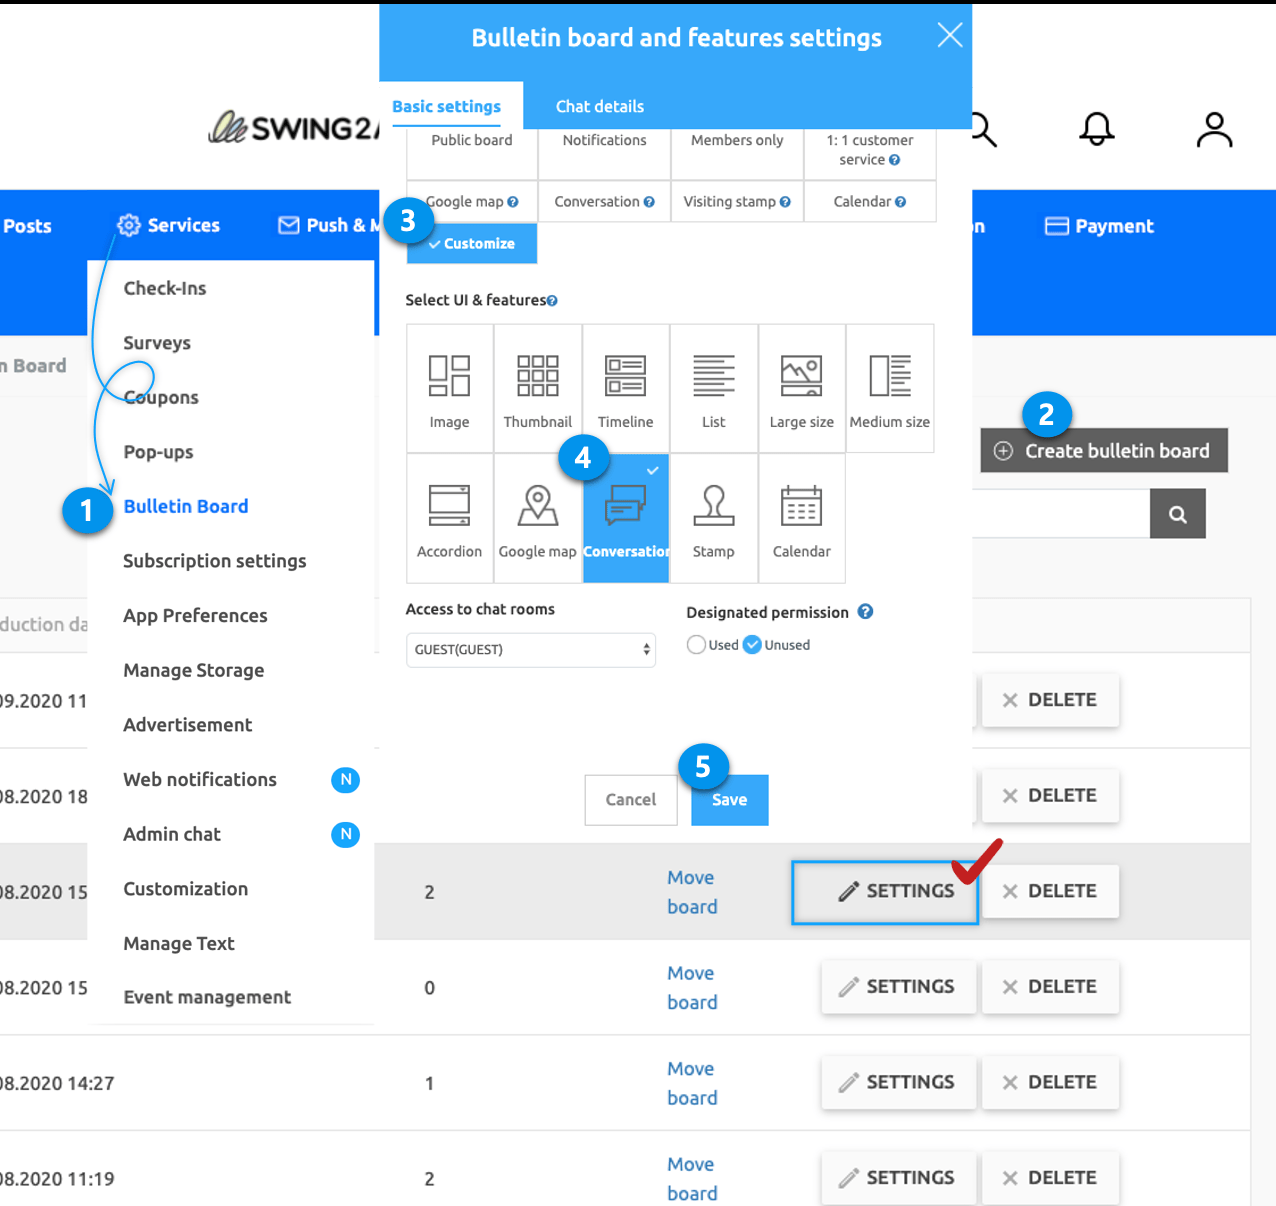The width and height of the screenshot is (1276, 1206).
Task: Open notifications bell icon
Action: (1096, 129)
